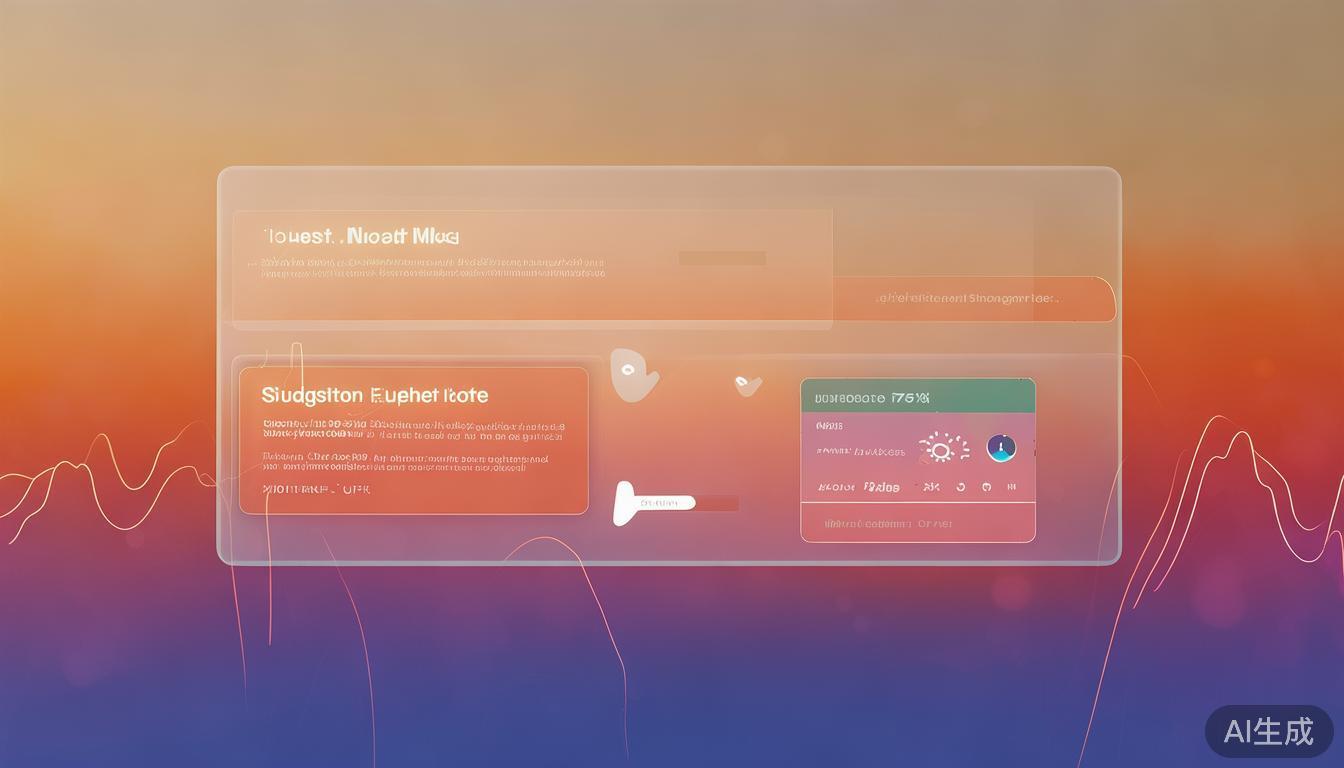The height and width of the screenshot is (768, 1344).
Task: Click the first circular icon in widget row
Action: pyautogui.click(x=960, y=487)
